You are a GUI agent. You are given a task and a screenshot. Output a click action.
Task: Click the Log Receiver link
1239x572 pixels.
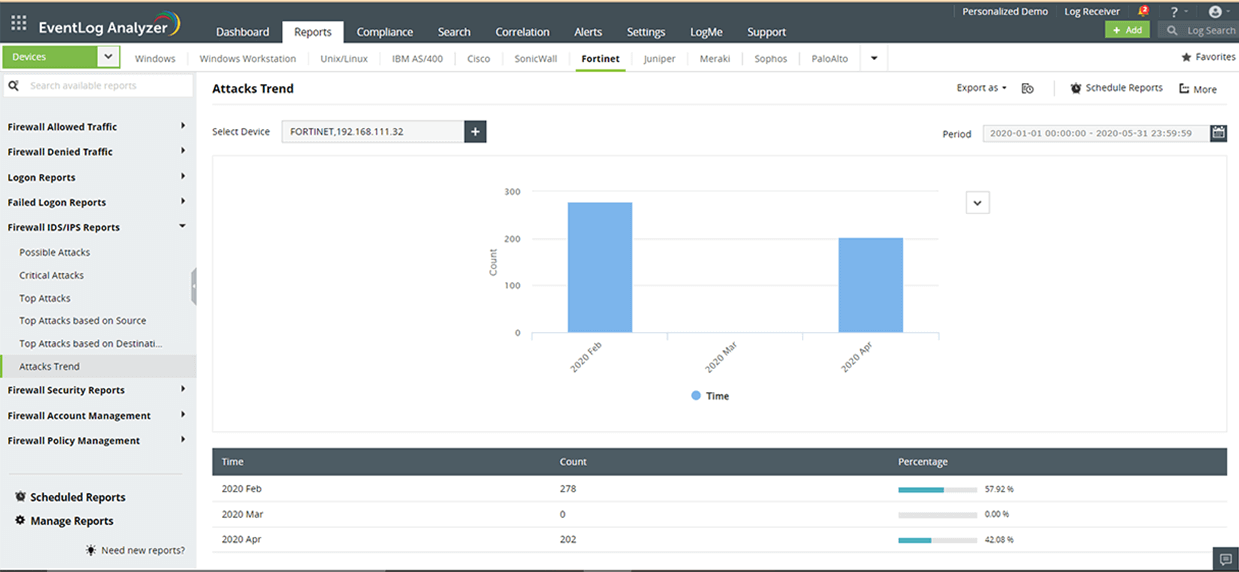pos(1092,12)
